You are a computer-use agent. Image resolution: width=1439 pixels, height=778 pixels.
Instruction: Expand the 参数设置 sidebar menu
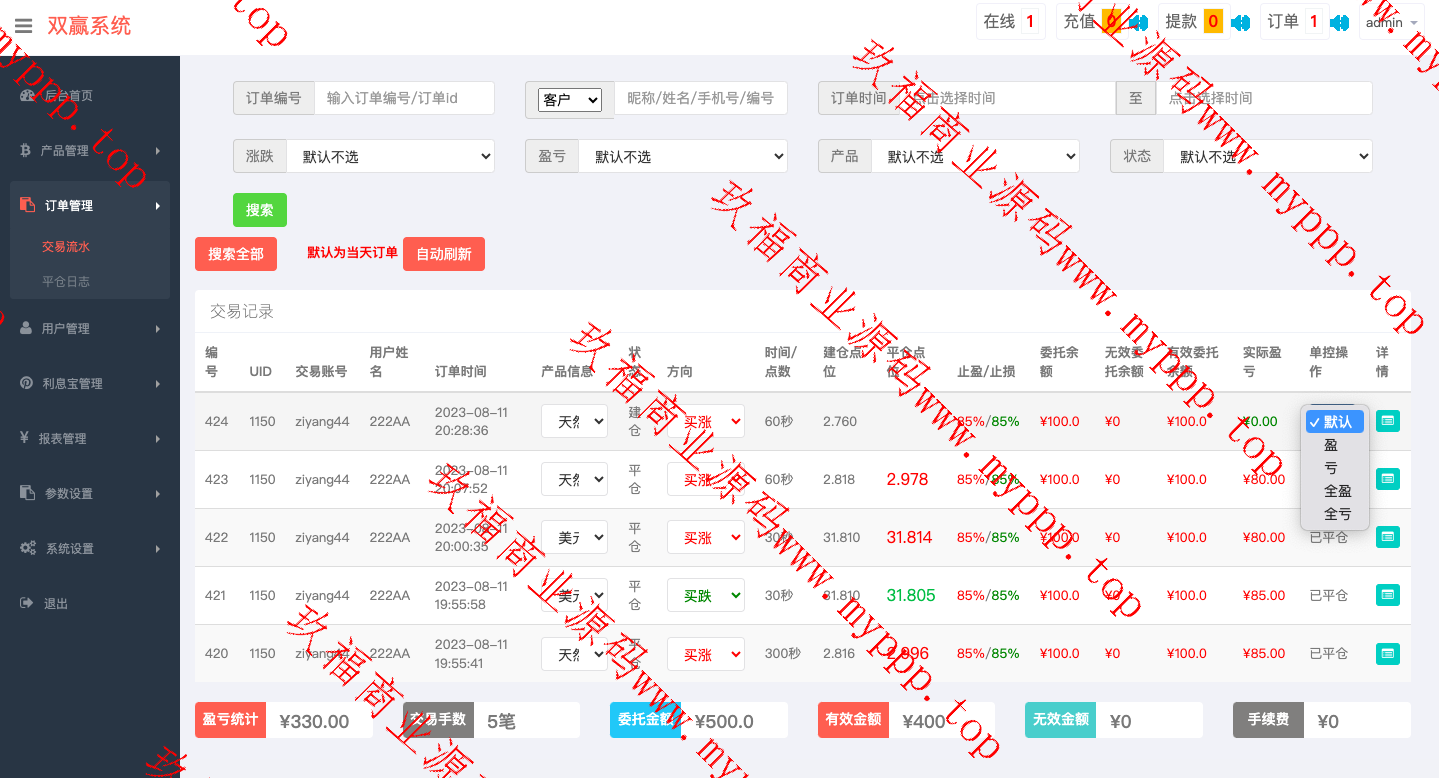[90, 493]
